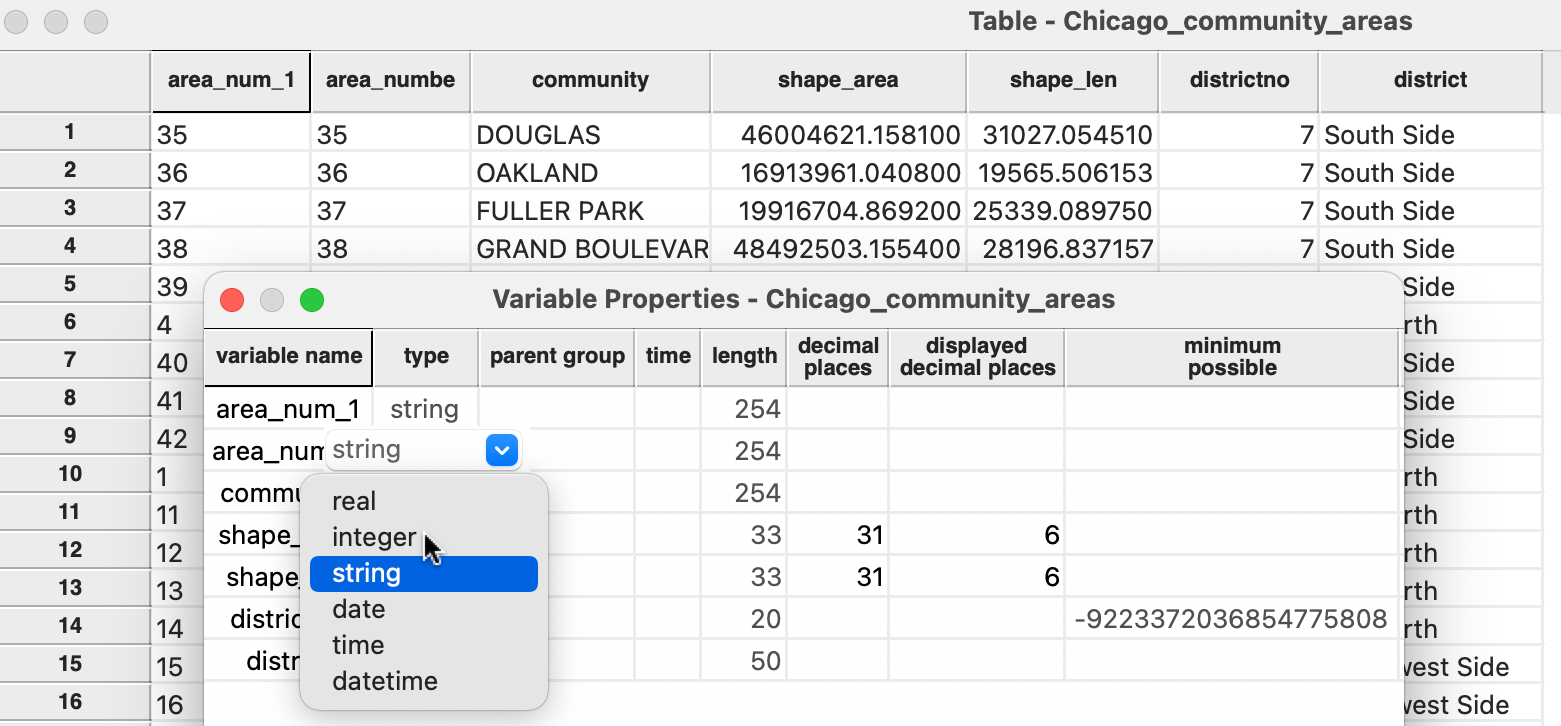Select row header 10 in Table
Screen dimensions: 1561x726
tap(75, 474)
